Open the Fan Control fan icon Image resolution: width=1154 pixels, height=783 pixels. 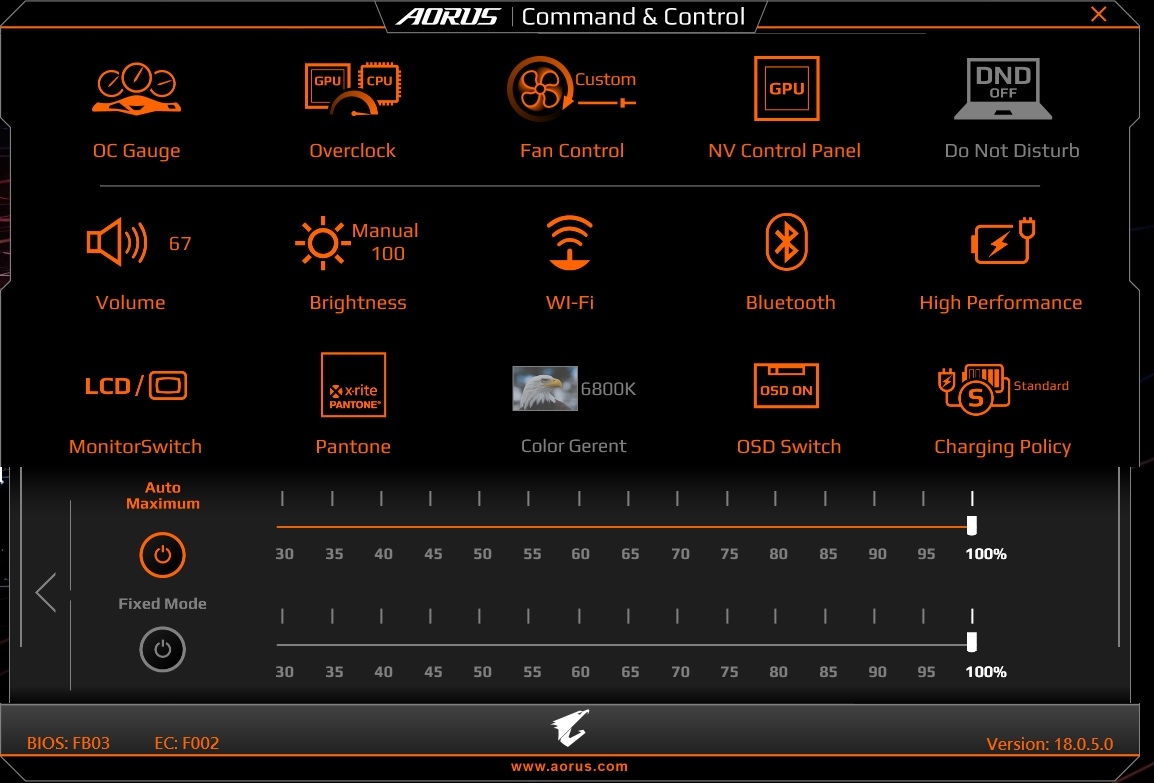point(539,89)
